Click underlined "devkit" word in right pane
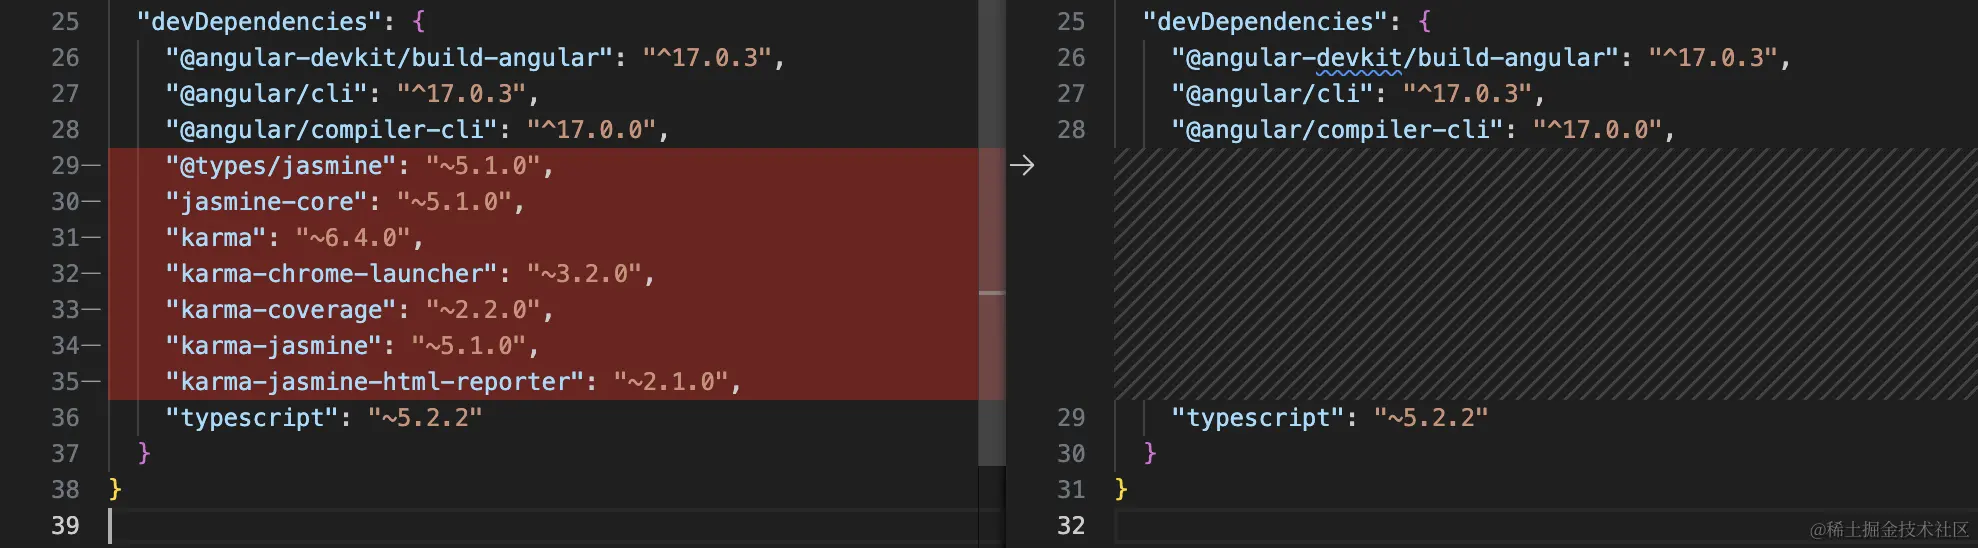1978x548 pixels. point(1359,57)
